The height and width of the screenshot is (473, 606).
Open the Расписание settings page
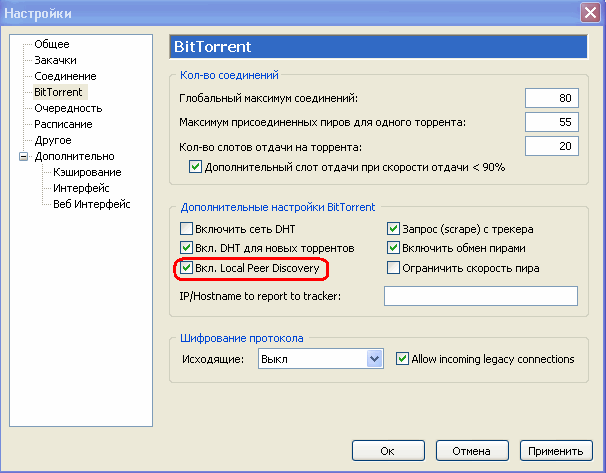coord(63,124)
